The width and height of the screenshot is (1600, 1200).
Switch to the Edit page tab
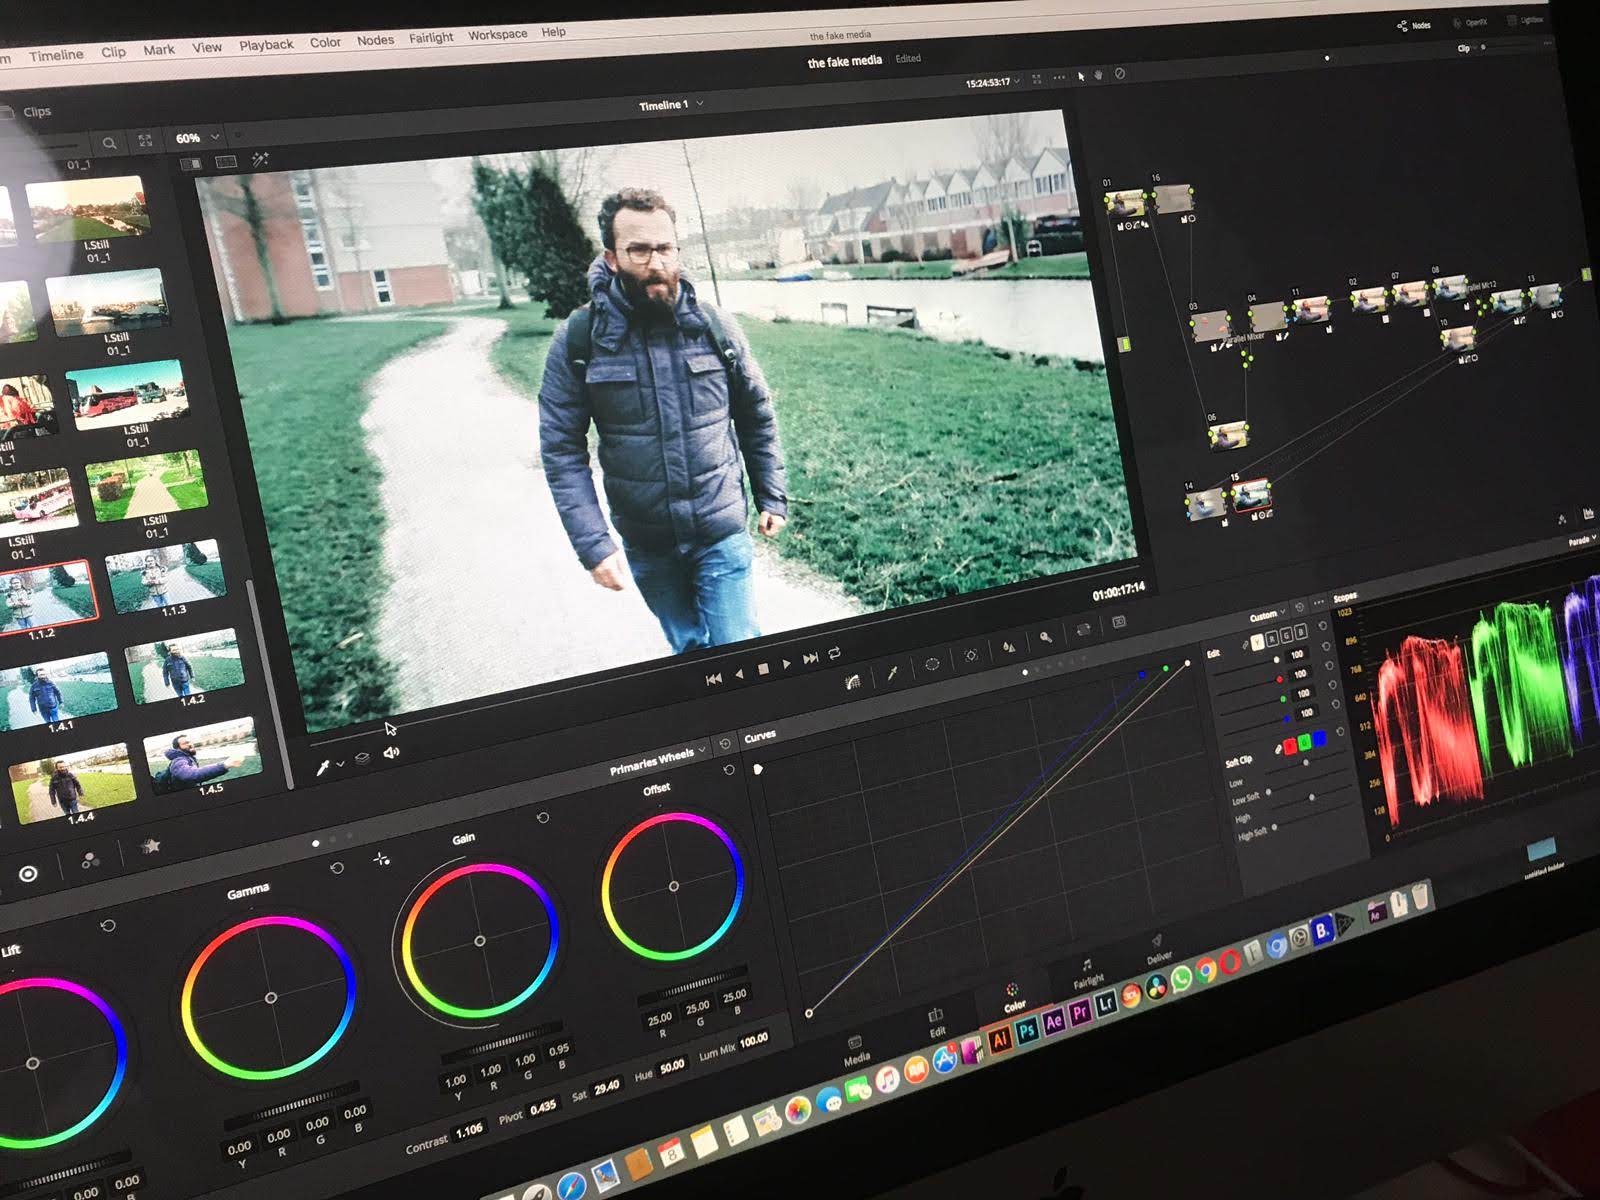pos(937,1022)
